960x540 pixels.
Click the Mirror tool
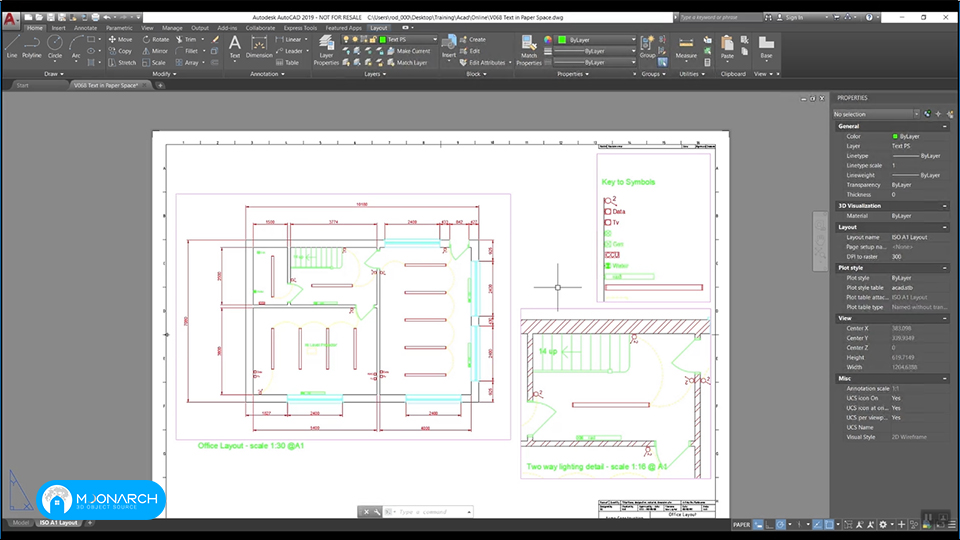coord(155,51)
